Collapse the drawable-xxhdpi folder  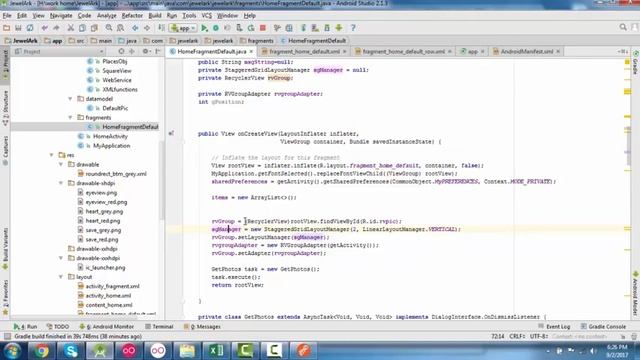[61, 258]
